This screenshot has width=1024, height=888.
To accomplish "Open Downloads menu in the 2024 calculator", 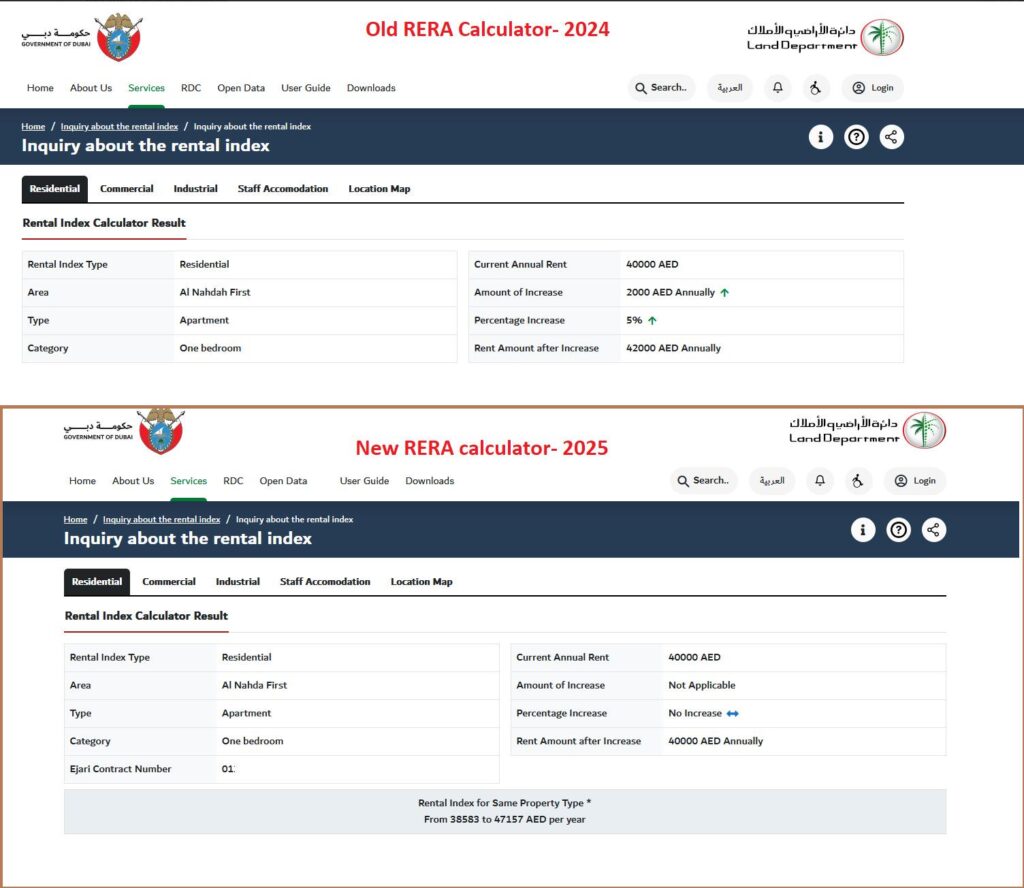I will [x=371, y=87].
